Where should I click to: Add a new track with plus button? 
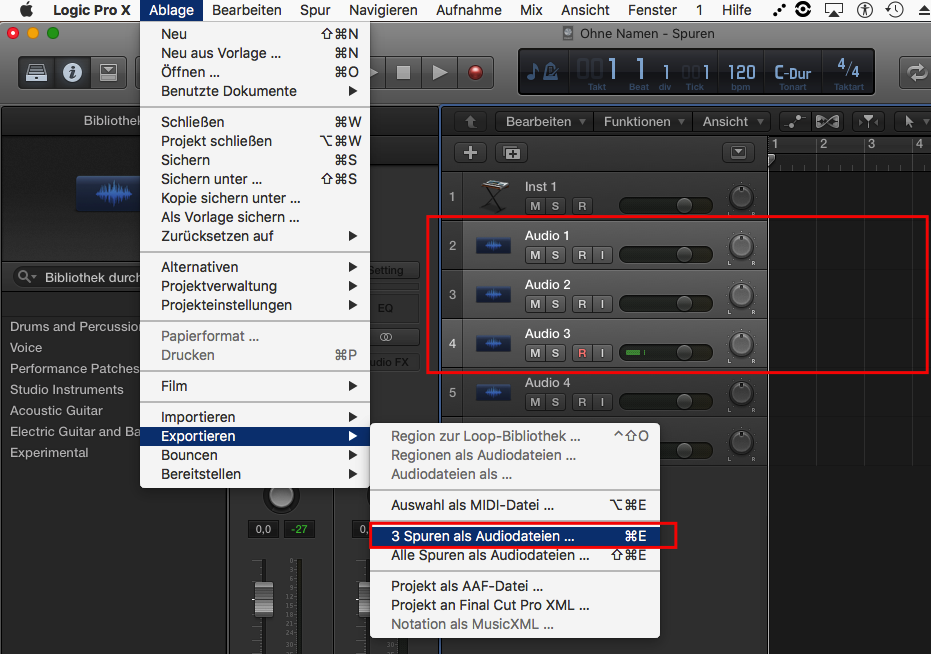click(470, 153)
